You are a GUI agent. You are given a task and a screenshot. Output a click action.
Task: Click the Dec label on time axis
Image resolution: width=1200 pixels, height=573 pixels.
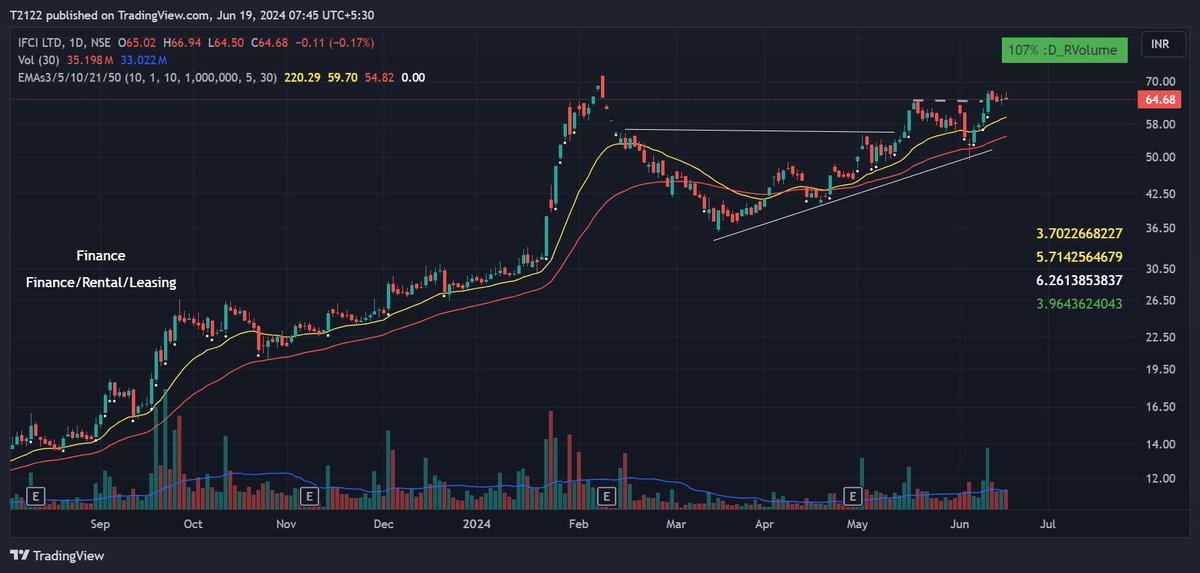tap(384, 523)
